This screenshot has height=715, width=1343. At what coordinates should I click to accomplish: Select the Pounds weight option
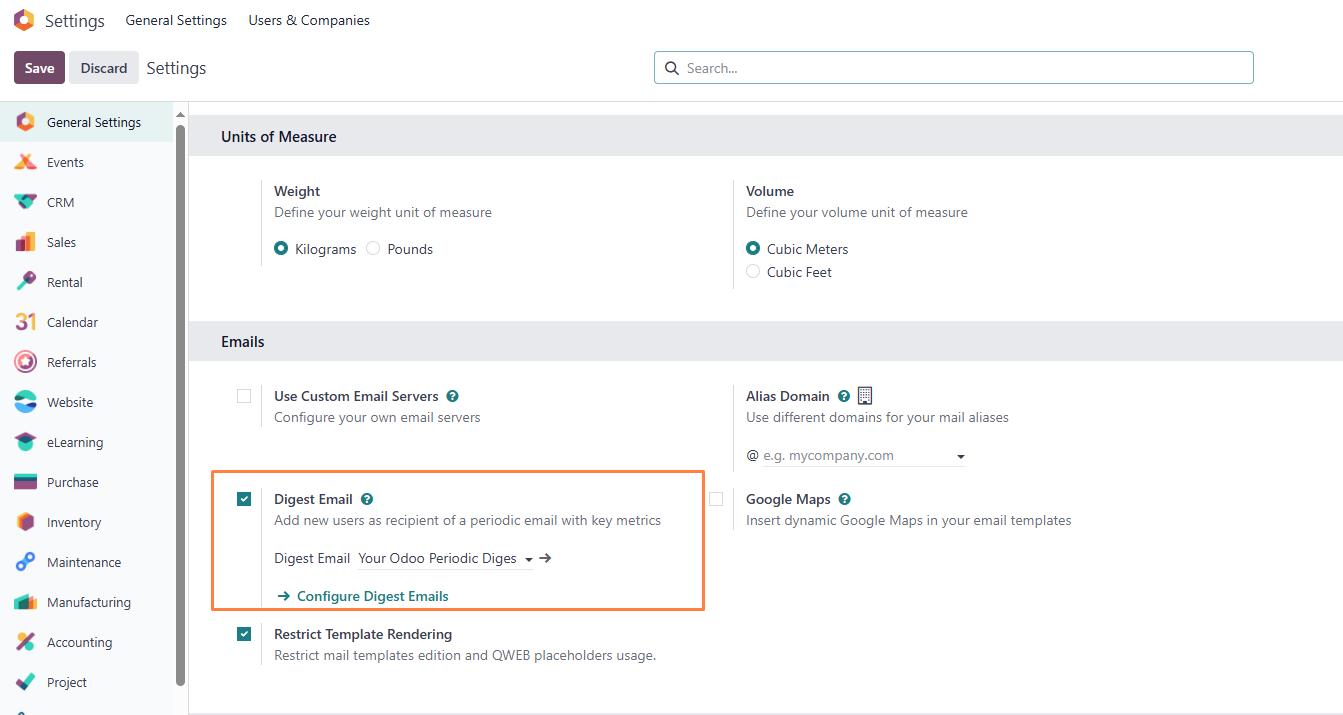(x=373, y=249)
